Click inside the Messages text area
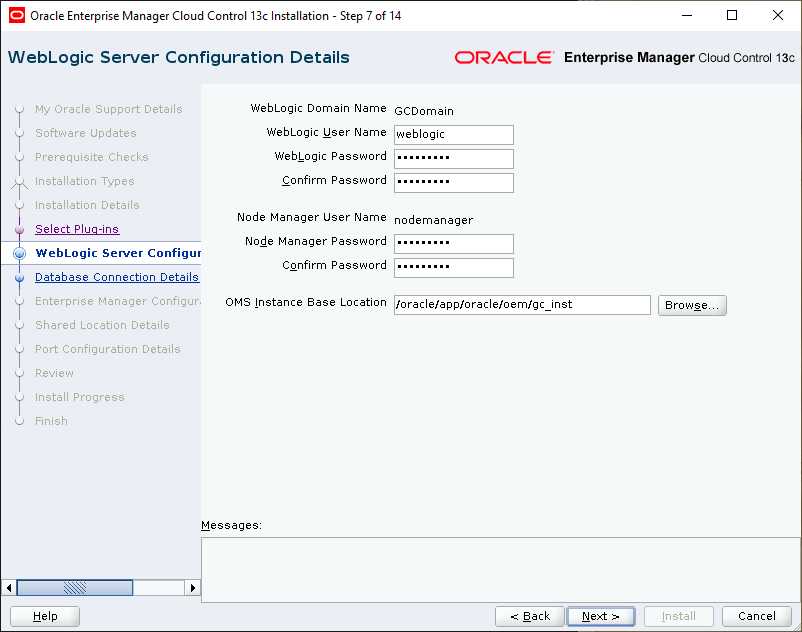 [x=501, y=570]
